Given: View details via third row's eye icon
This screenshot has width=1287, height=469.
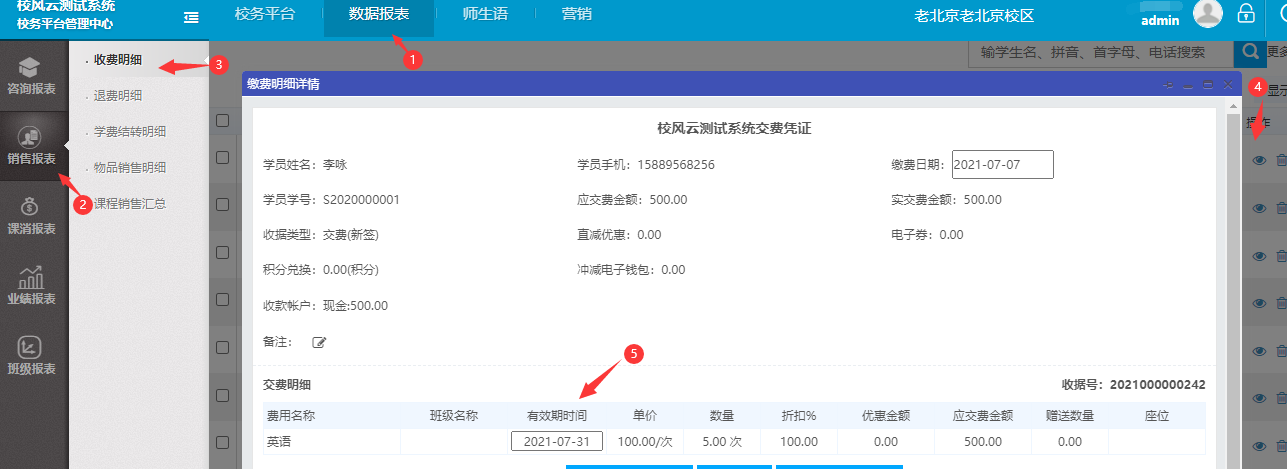Looking at the screenshot, I should (x=1259, y=256).
